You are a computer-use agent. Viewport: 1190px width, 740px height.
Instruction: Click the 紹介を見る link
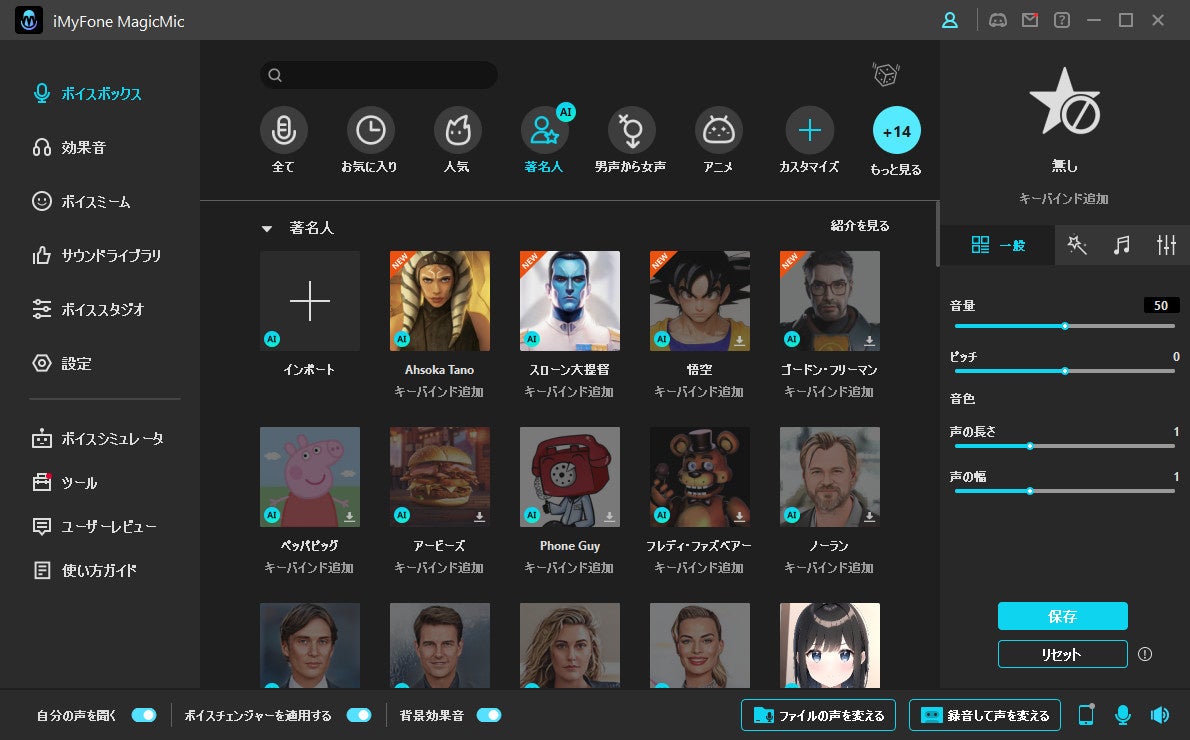pos(860,225)
